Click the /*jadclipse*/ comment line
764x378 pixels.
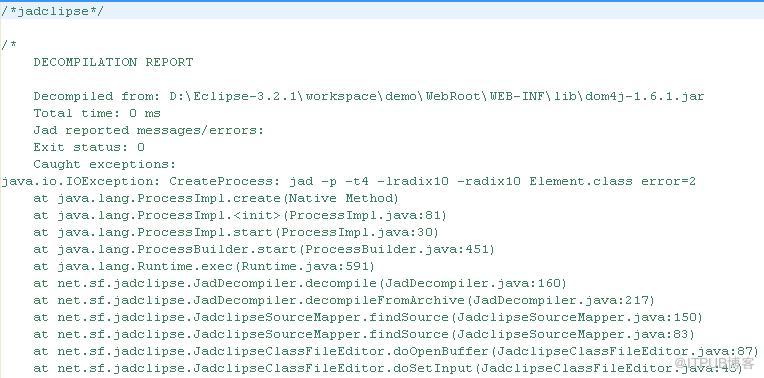pos(52,11)
